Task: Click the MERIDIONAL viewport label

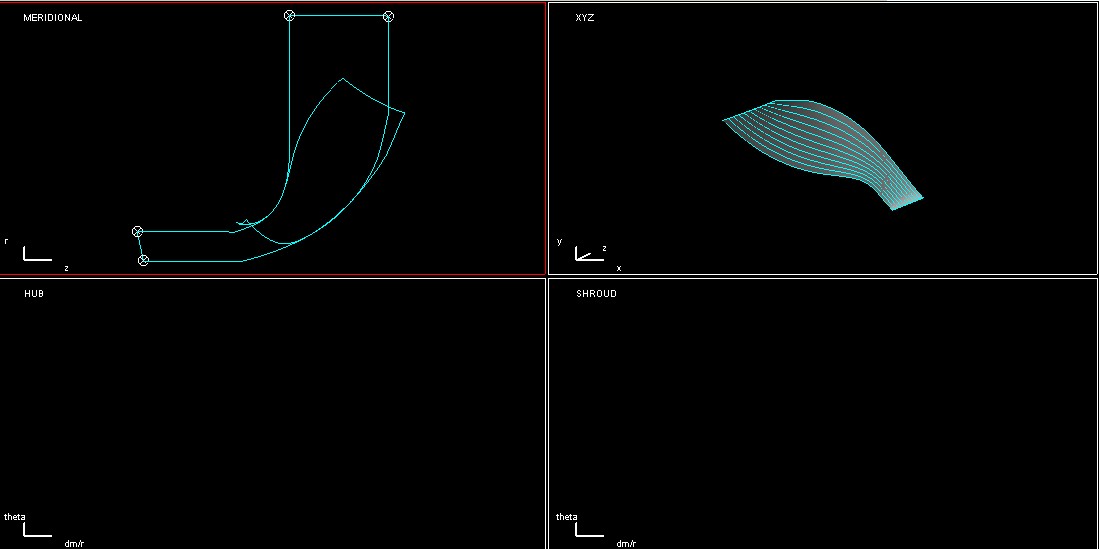Action: tap(53, 18)
